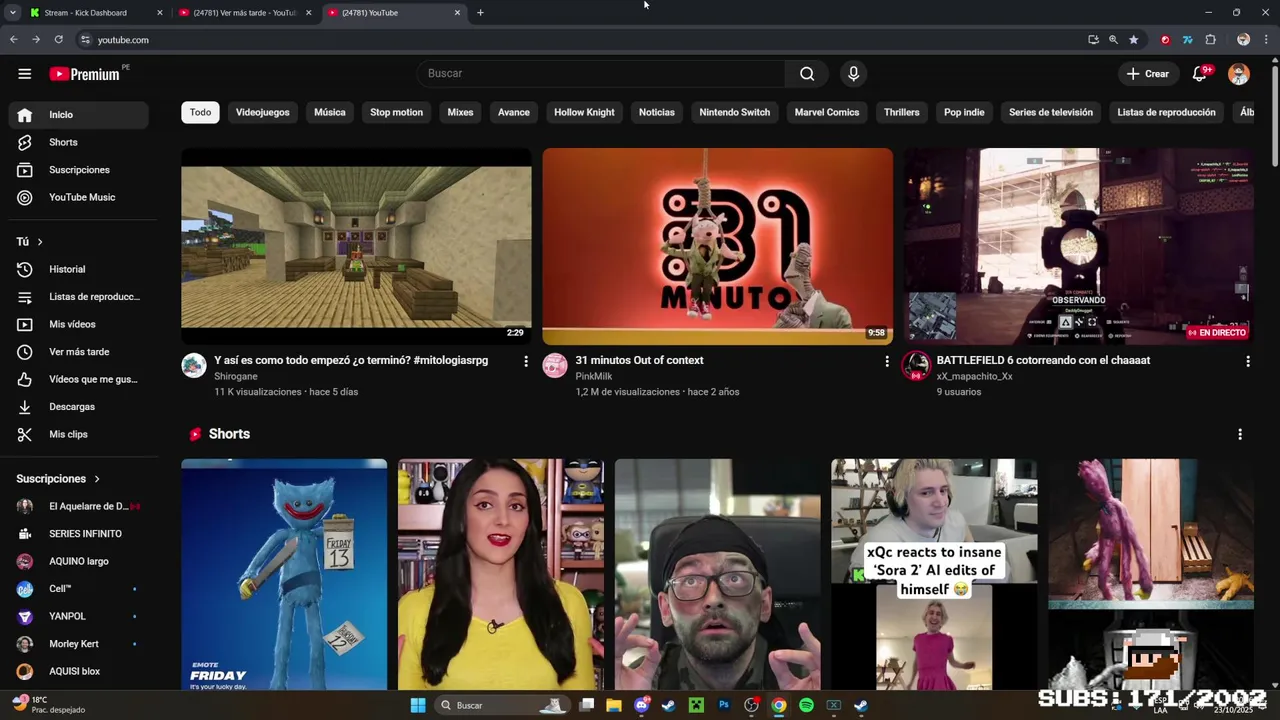Open options for 31 minutos video
This screenshot has height=720, width=1280.
click(x=887, y=361)
